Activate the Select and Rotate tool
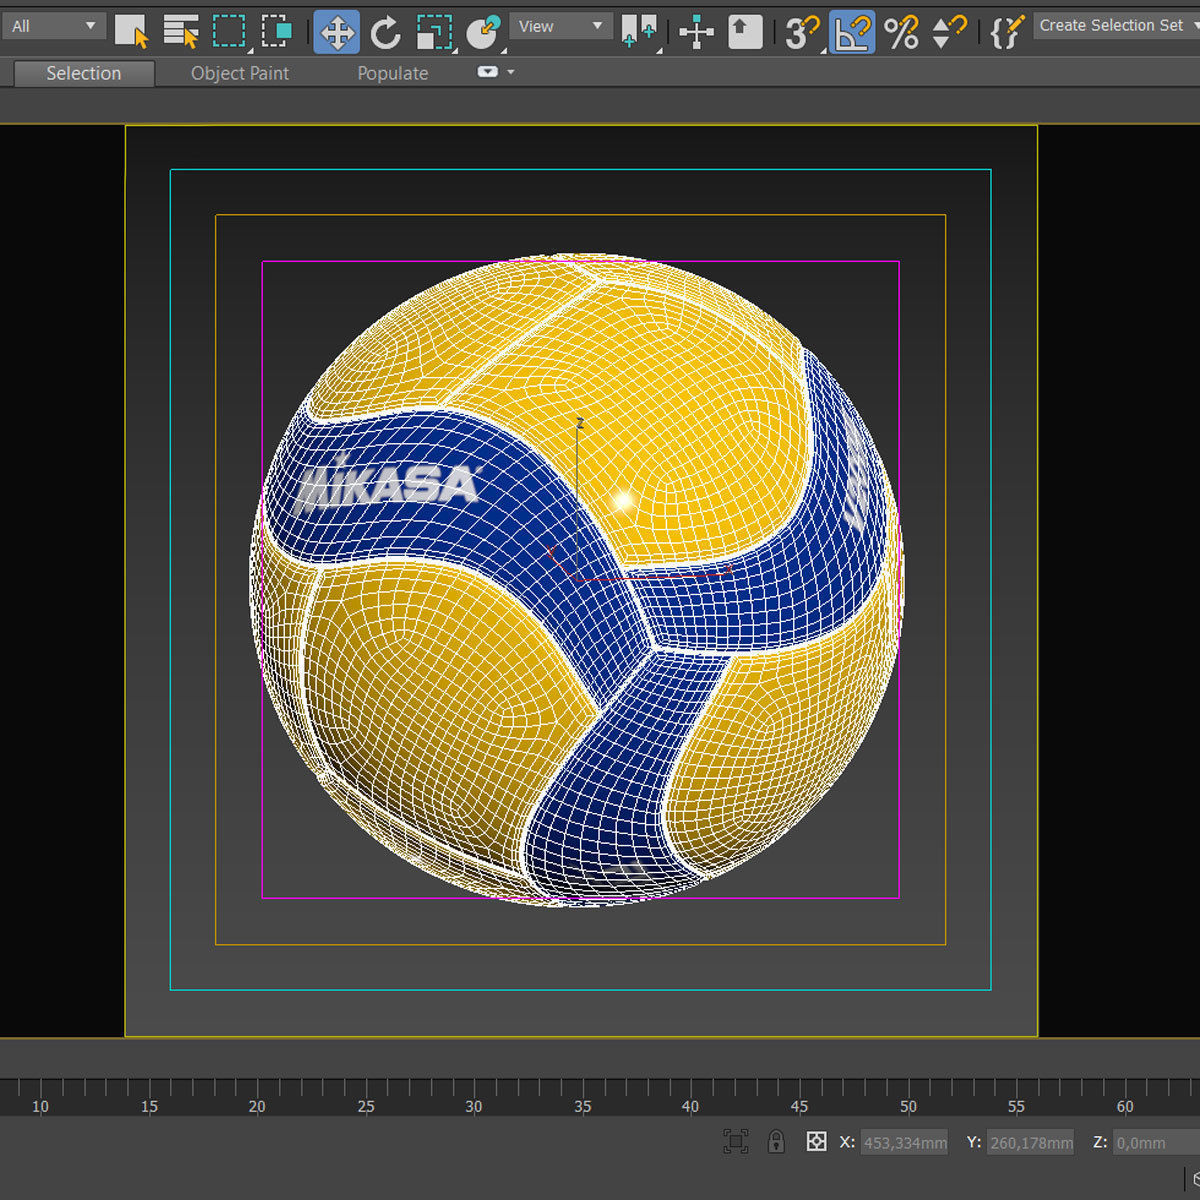Viewport: 1200px width, 1200px height. point(388,27)
